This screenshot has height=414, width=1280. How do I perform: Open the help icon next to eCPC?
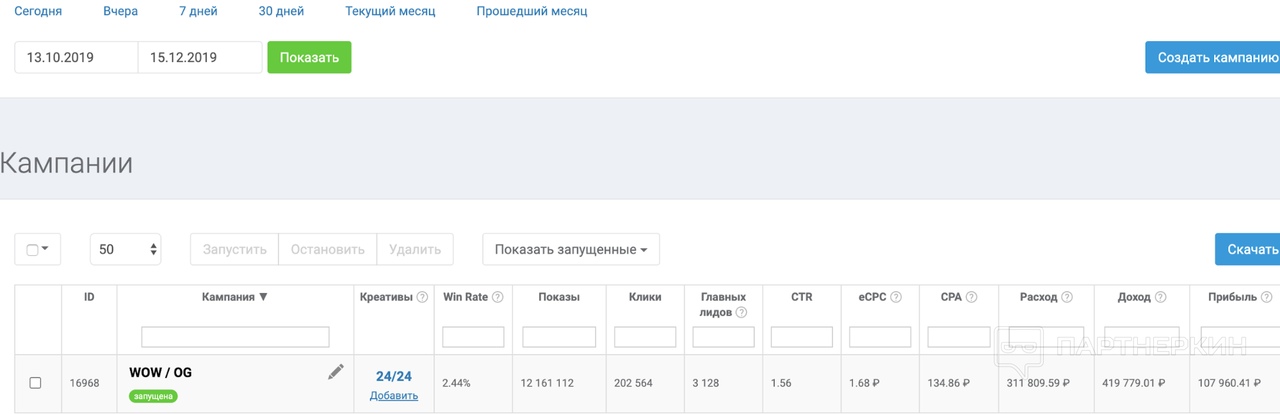point(896,297)
